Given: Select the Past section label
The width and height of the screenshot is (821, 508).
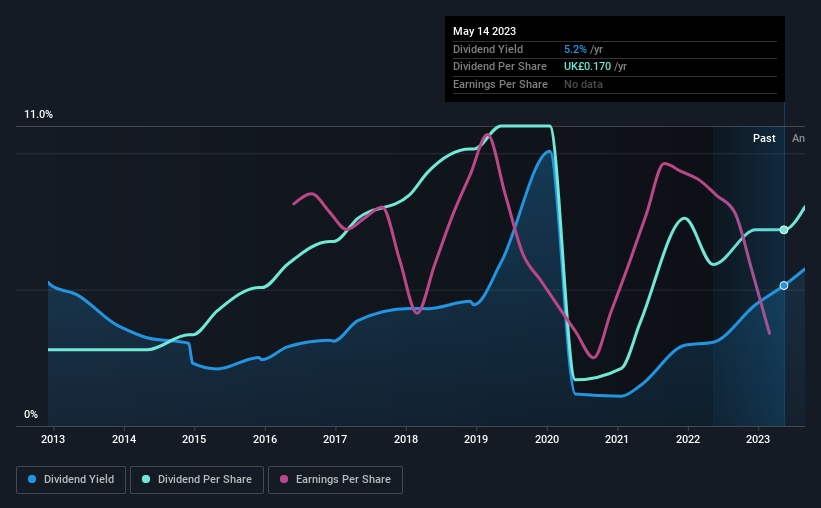Looking at the screenshot, I should tap(764, 138).
